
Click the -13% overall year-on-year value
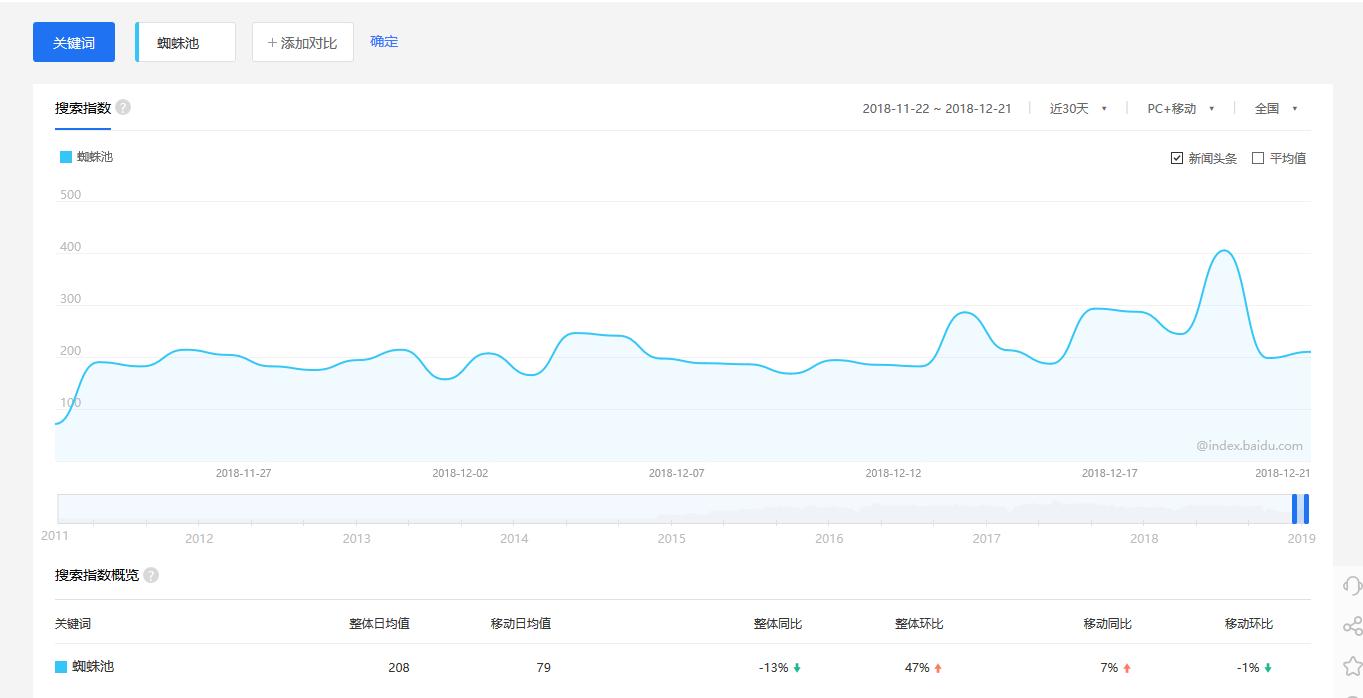774,668
